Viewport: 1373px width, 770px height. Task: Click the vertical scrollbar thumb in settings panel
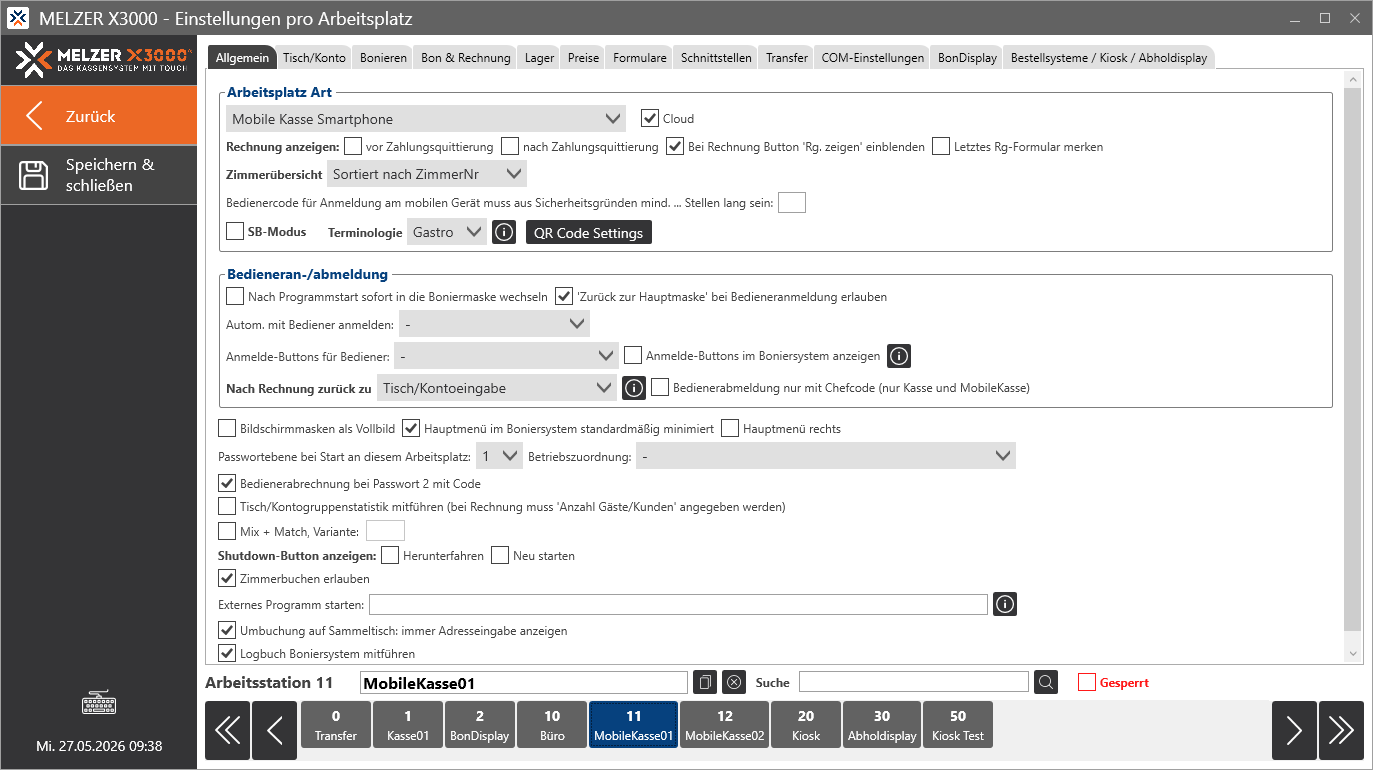1354,360
